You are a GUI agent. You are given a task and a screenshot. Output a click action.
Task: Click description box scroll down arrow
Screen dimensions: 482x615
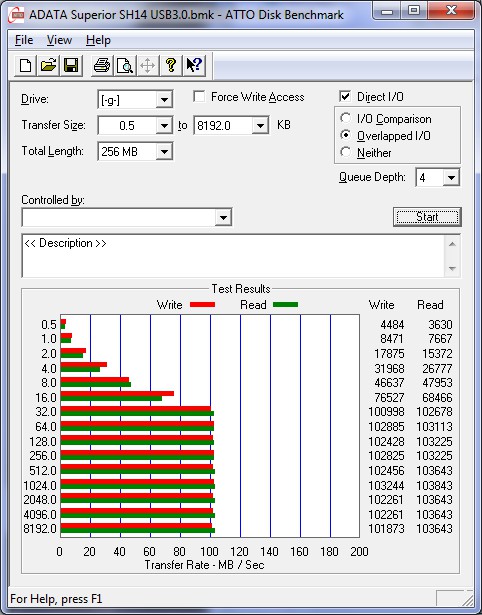click(452, 269)
